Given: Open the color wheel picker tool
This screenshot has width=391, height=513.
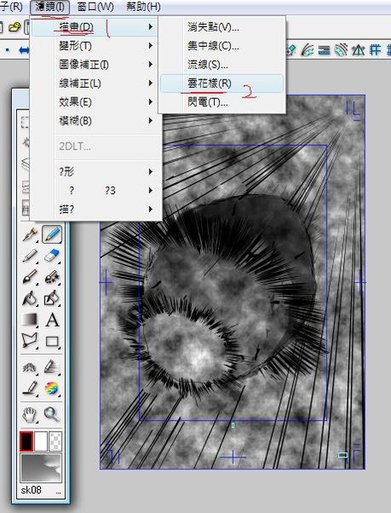Looking at the screenshot, I should [x=52, y=388].
